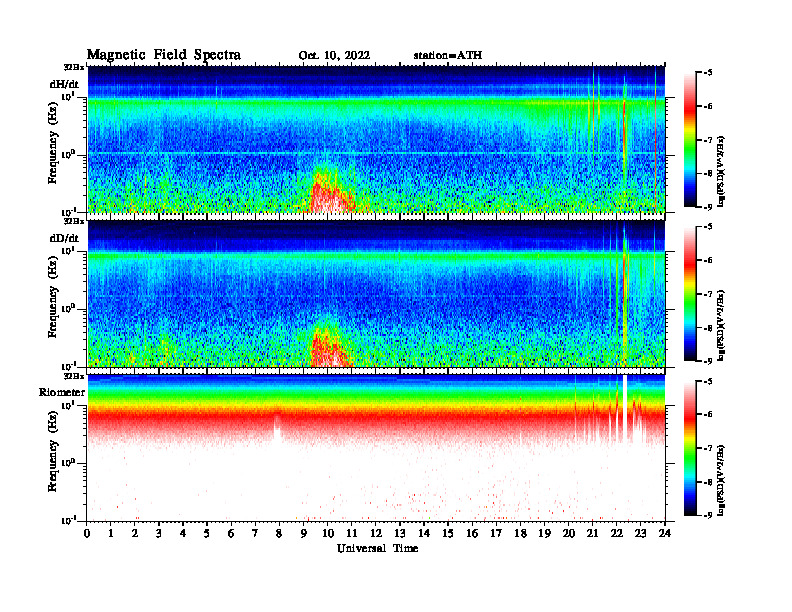
Task: Click the white data gap after 22 UT in Riometer panel
Action: (625, 409)
